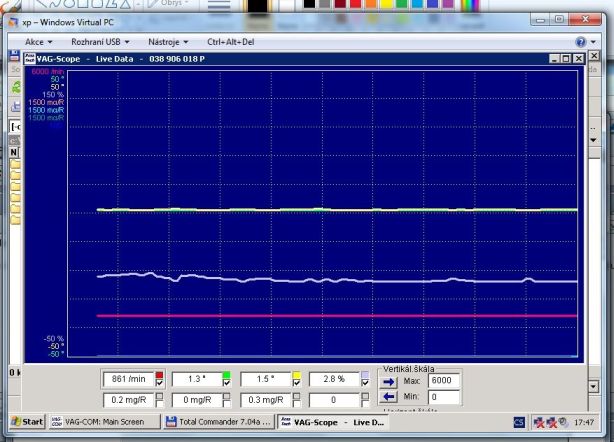Image resolution: width=614 pixels, height=442 pixels.
Task: Select the 2.8 % value box
Action: point(334,379)
